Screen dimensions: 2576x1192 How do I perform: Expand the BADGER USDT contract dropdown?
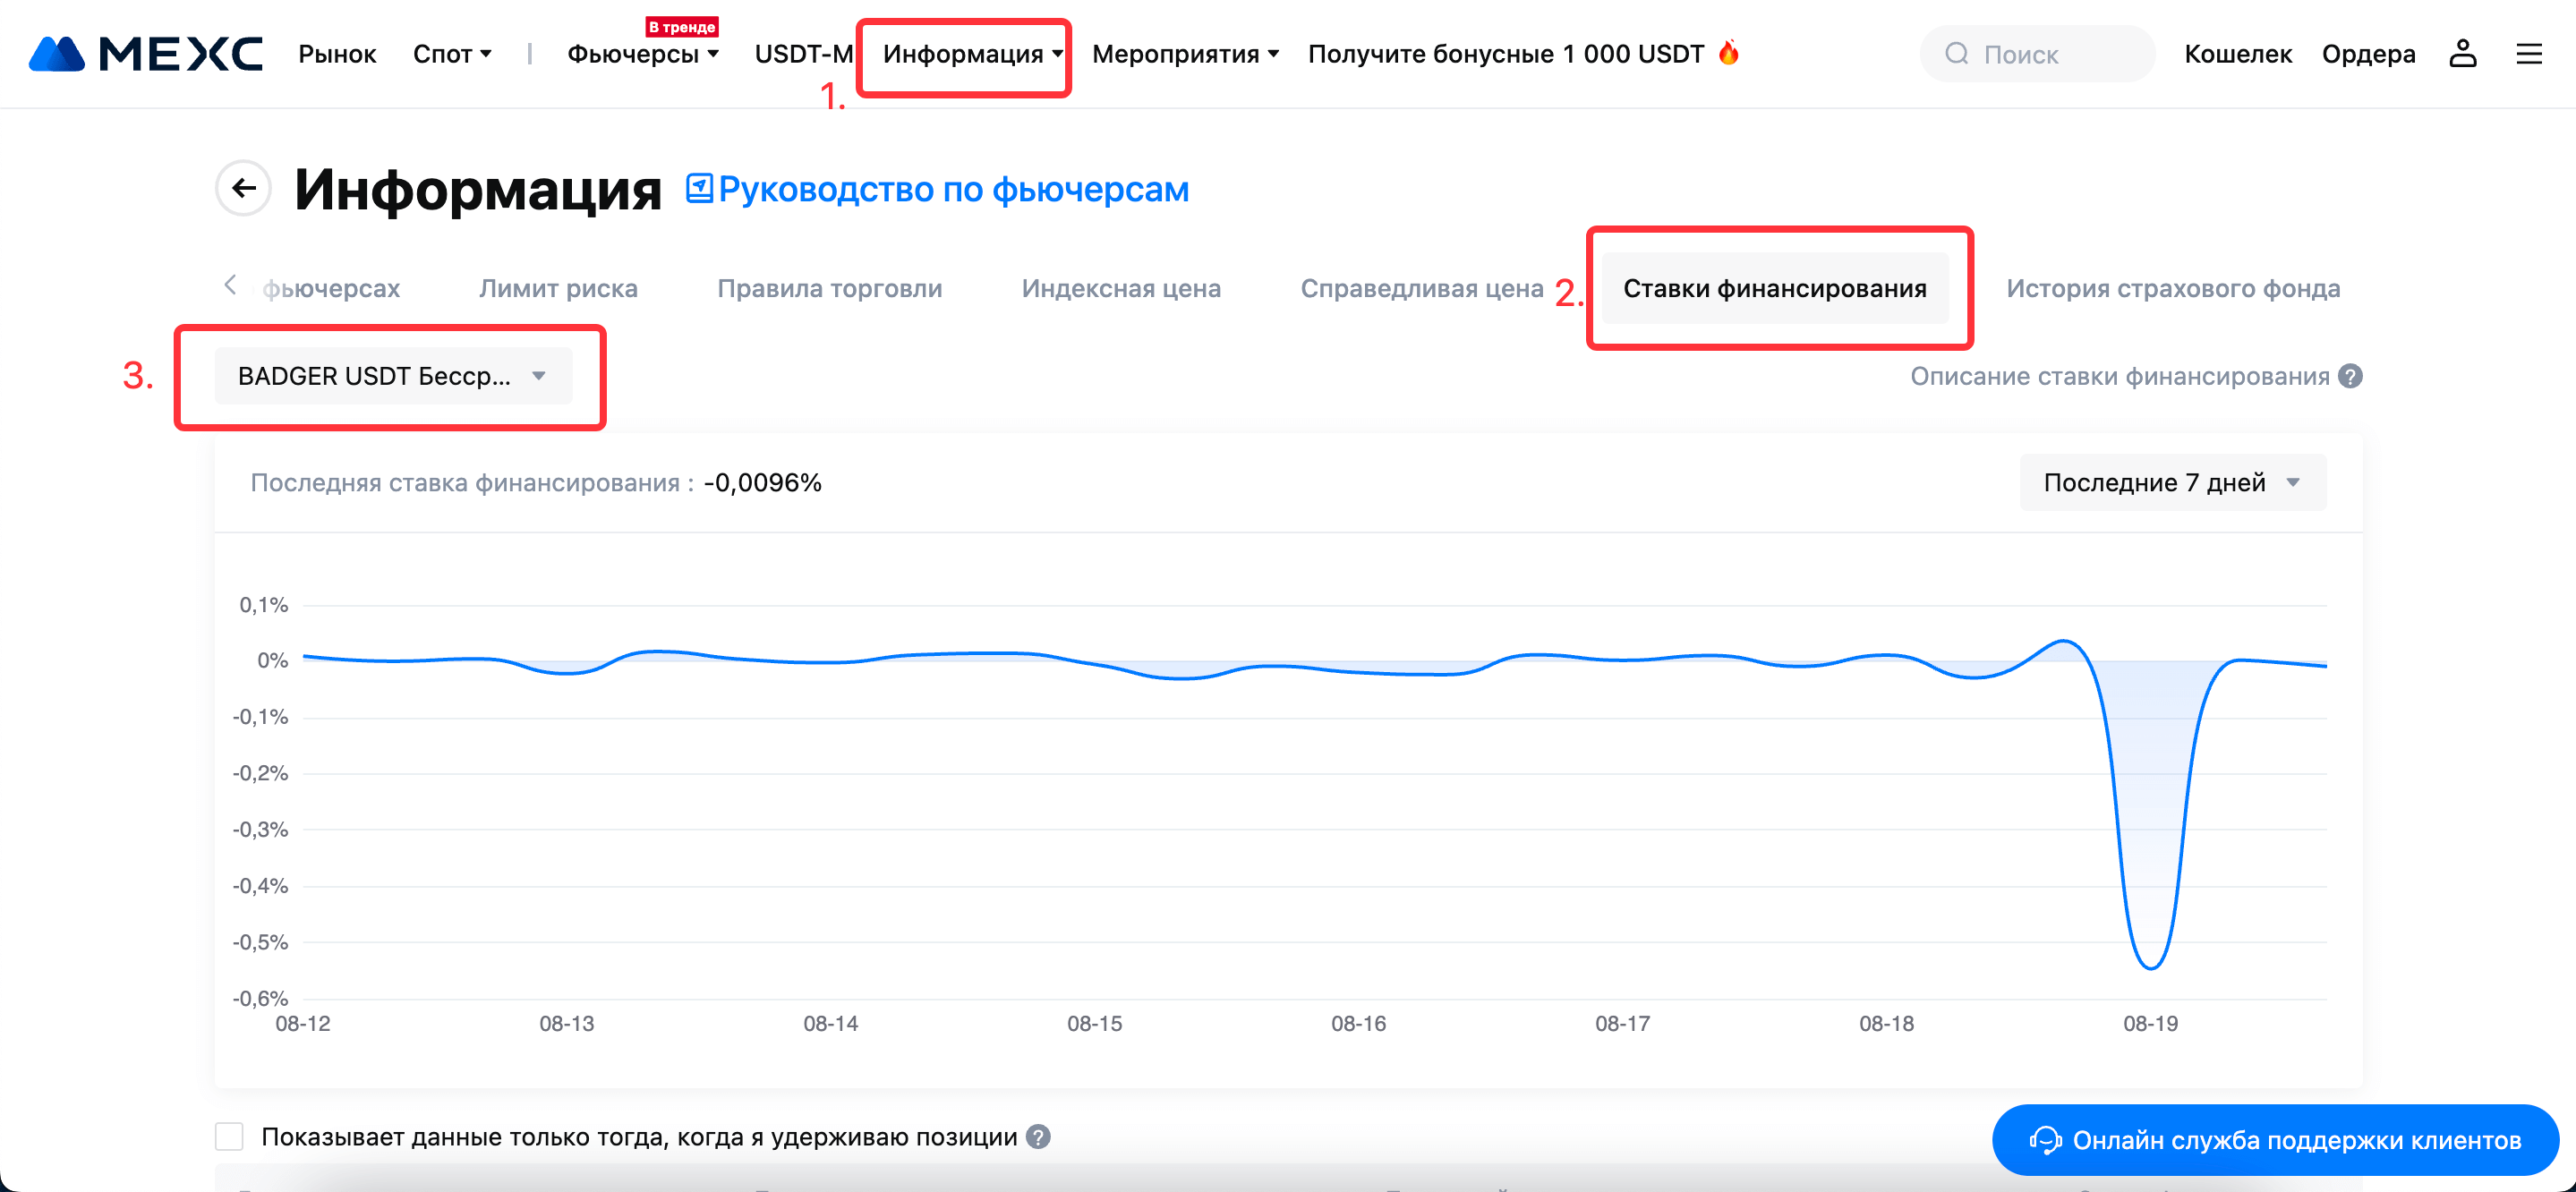(393, 376)
